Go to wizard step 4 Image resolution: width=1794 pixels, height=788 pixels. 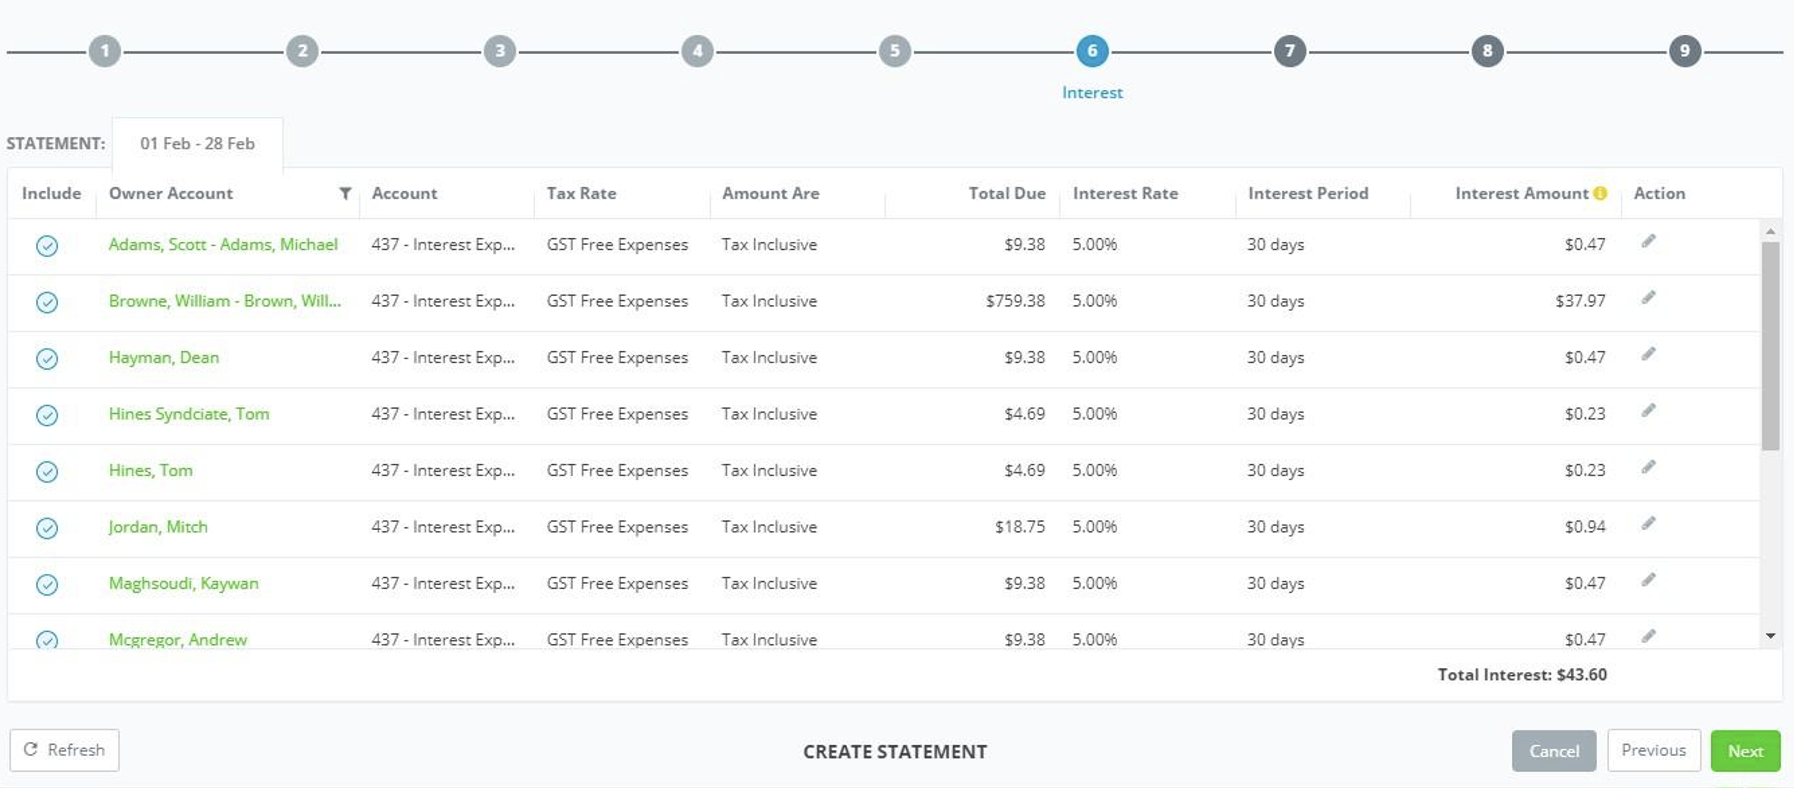coord(697,51)
